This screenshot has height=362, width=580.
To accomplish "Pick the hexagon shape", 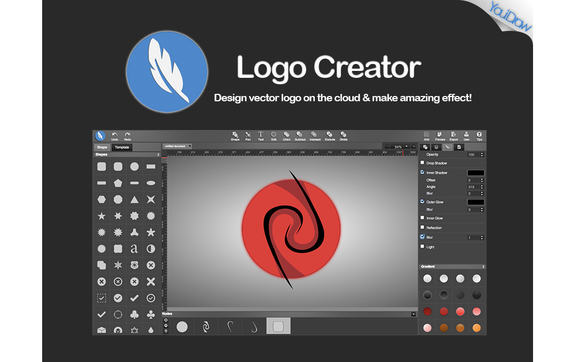I will (101, 200).
